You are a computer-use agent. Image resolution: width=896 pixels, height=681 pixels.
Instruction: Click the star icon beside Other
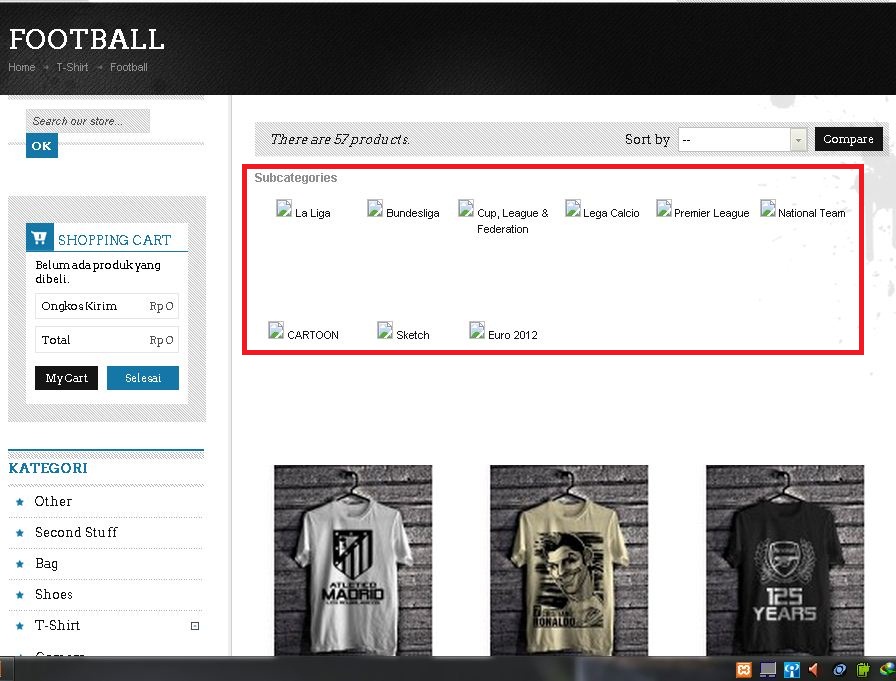coord(20,502)
